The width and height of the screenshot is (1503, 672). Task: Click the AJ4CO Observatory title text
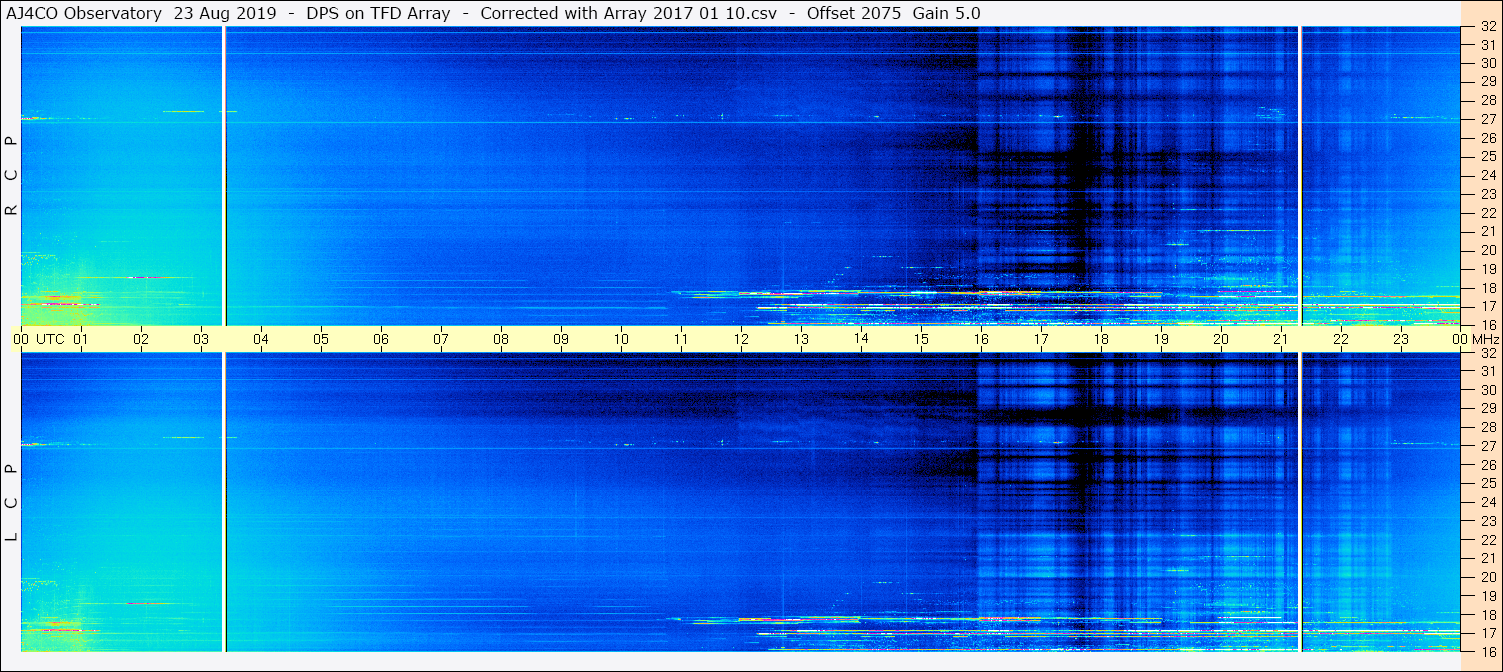(x=84, y=13)
